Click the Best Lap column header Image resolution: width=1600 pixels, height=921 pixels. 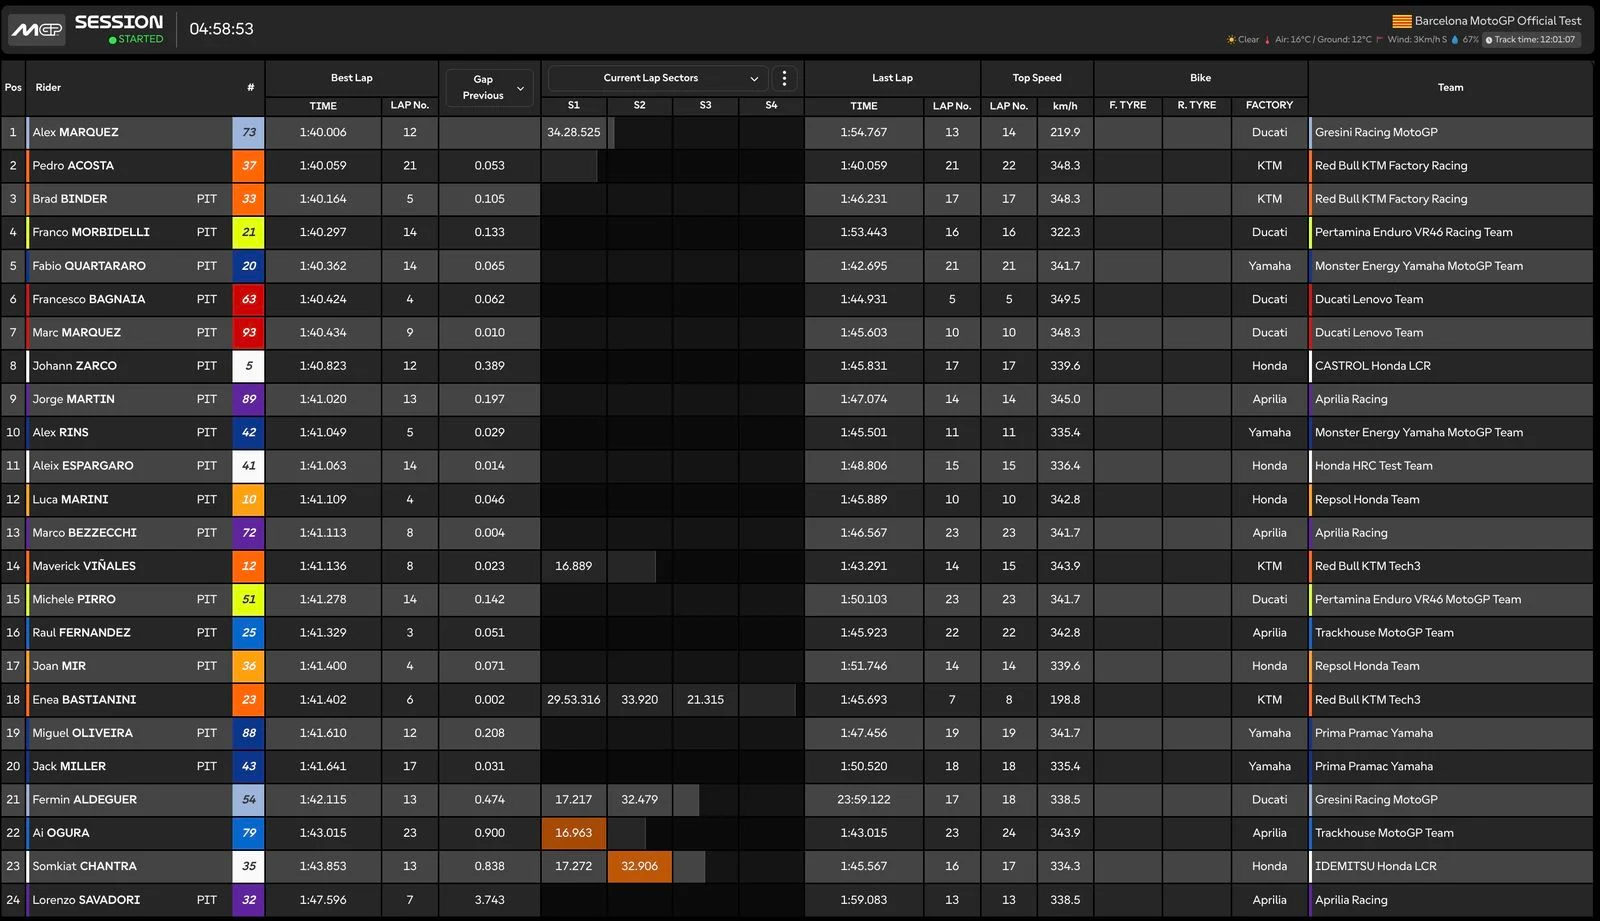352,78
